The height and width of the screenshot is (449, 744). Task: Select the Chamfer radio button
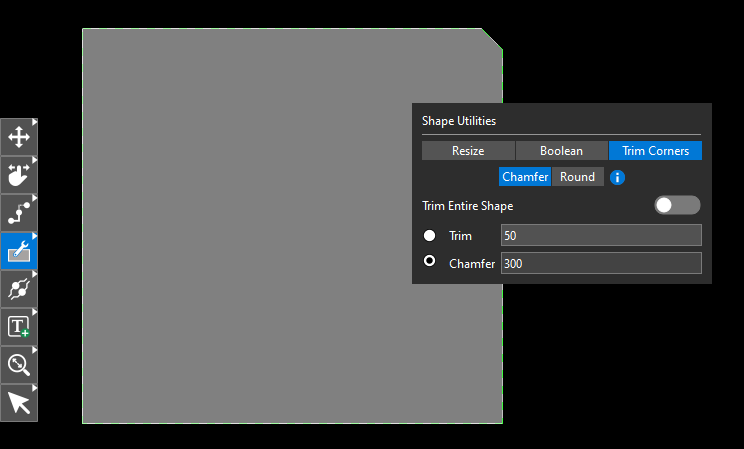coord(429,261)
